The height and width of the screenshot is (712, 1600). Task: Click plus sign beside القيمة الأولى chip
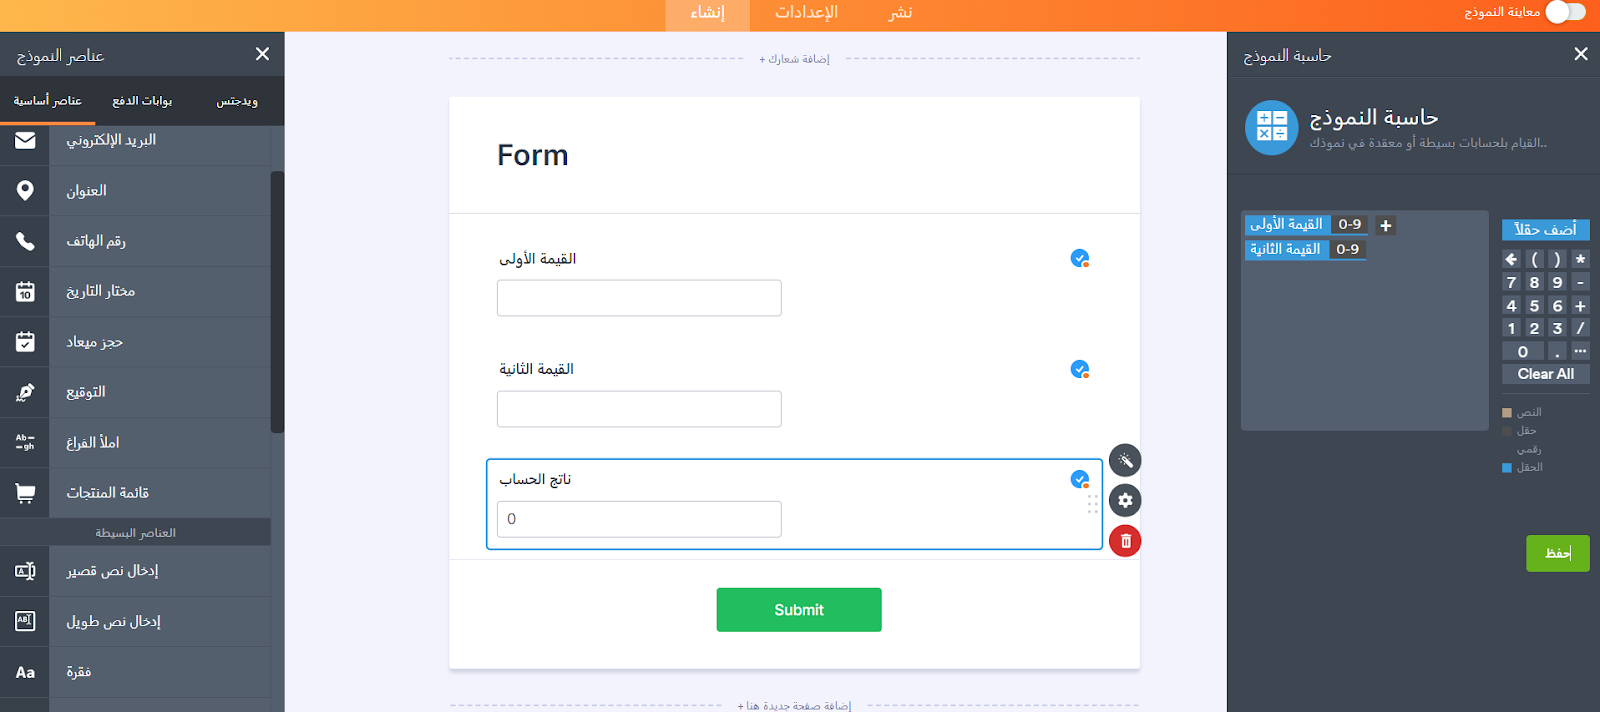click(x=1386, y=225)
